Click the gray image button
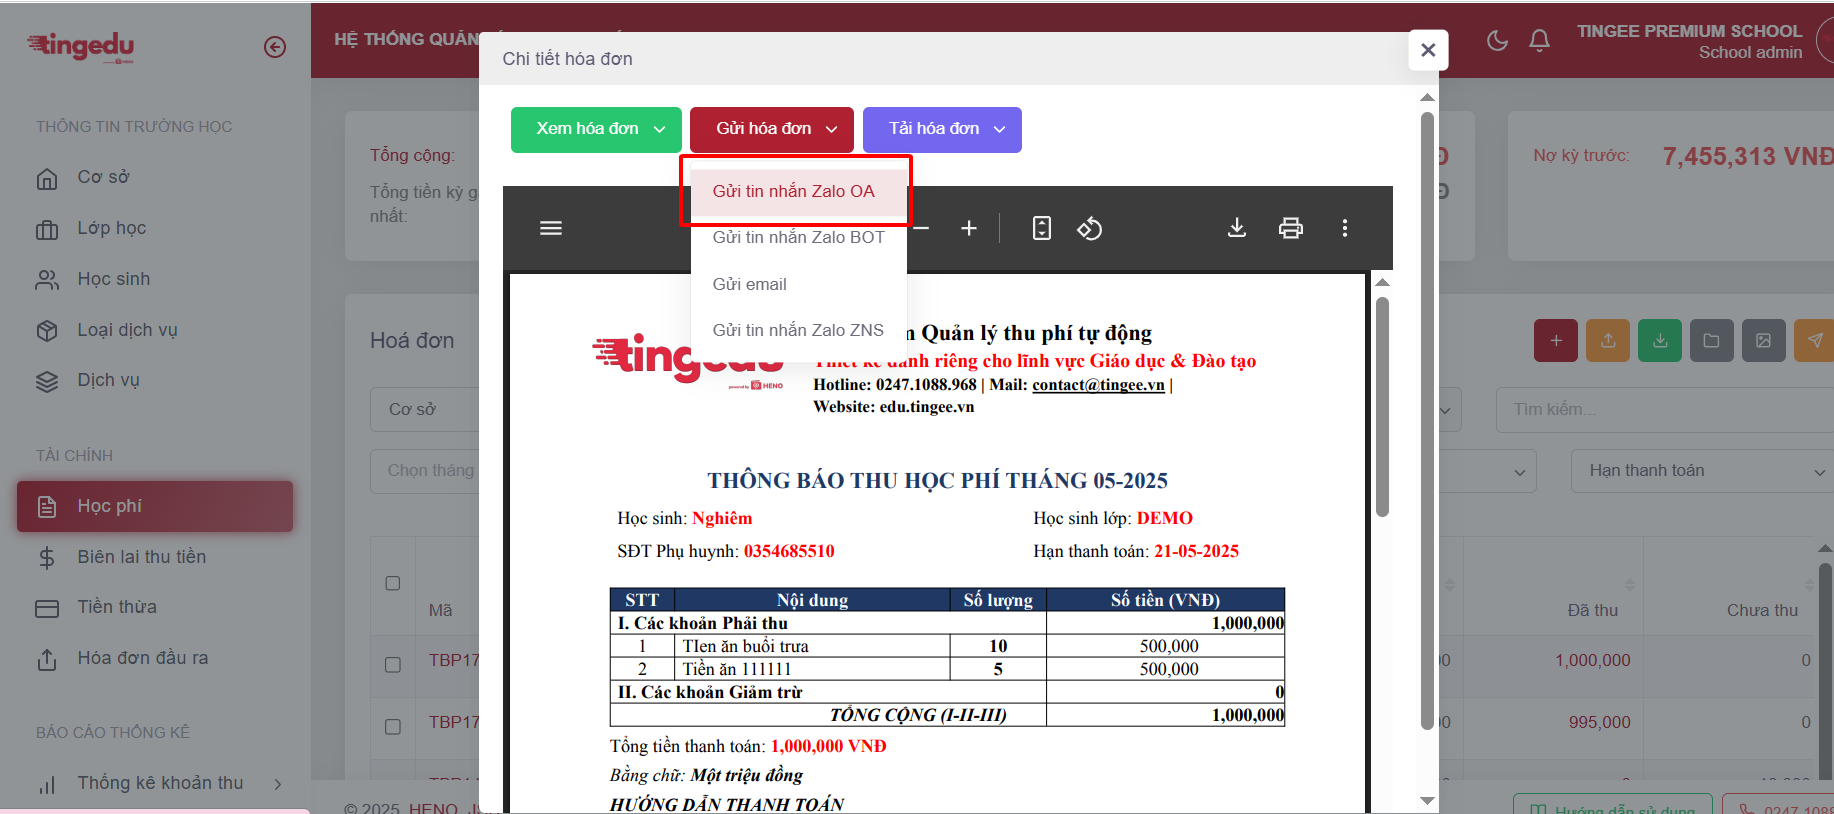The height and width of the screenshot is (814, 1834). [x=1764, y=341]
